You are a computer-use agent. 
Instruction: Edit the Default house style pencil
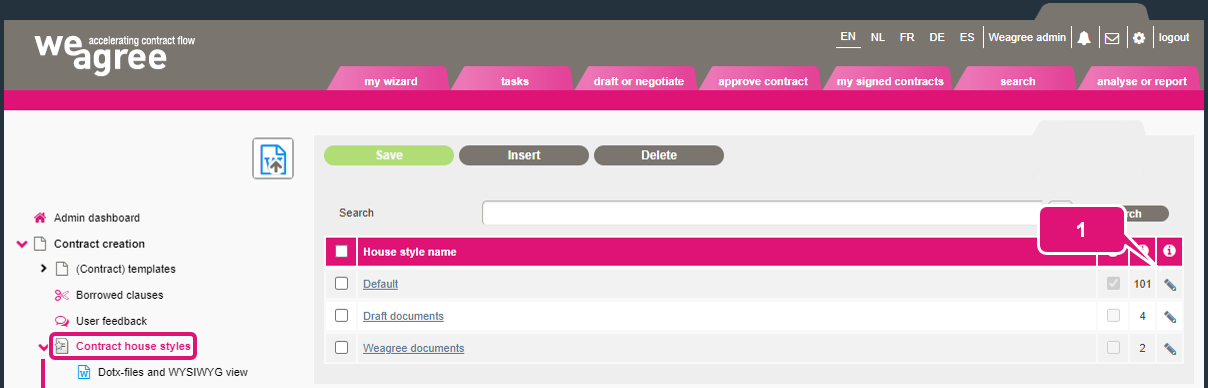[x=1170, y=285]
